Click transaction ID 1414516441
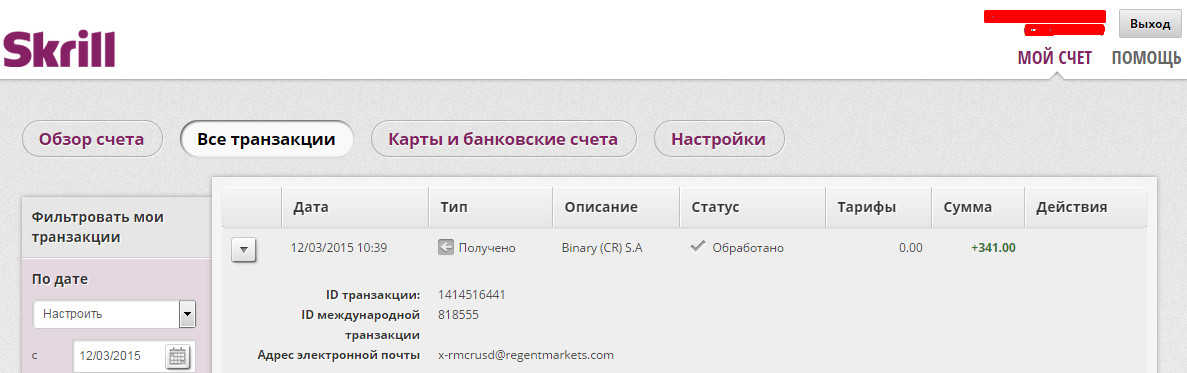 tap(472, 294)
